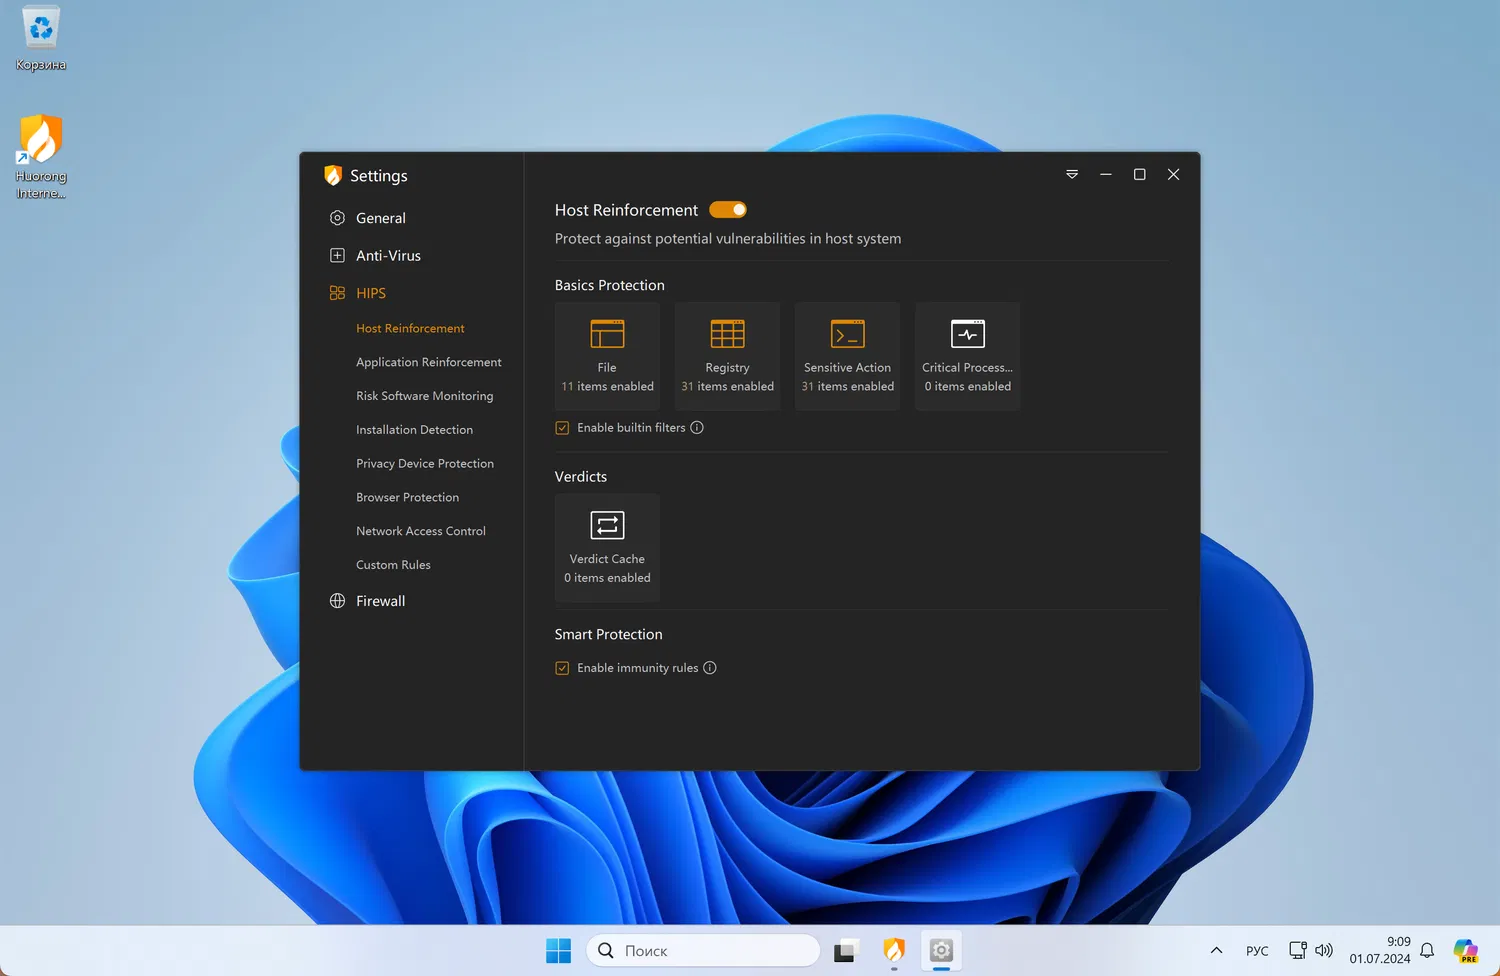Click '0 items enabled' under Verdict Cache

click(607, 578)
